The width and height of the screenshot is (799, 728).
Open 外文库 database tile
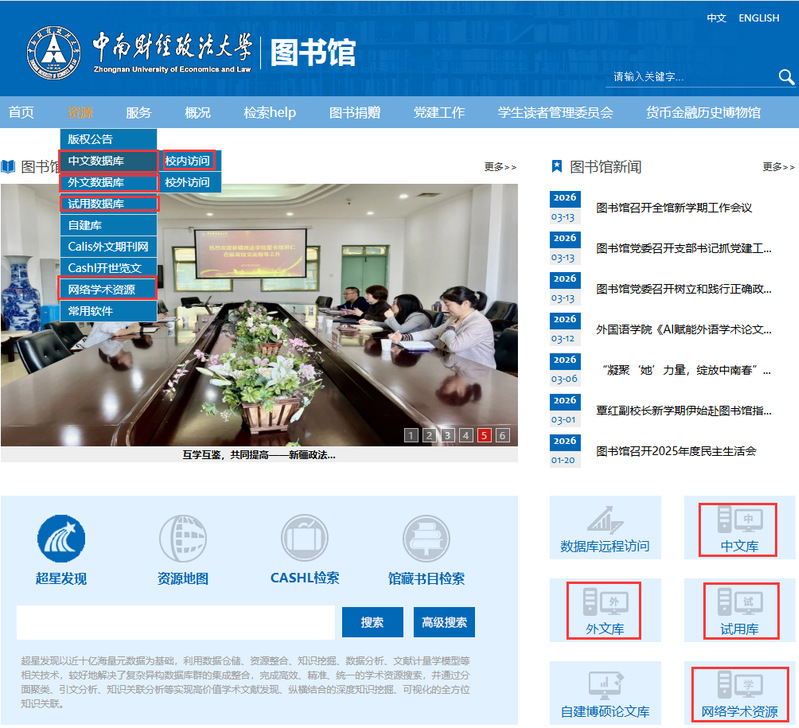(x=605, y=611)
